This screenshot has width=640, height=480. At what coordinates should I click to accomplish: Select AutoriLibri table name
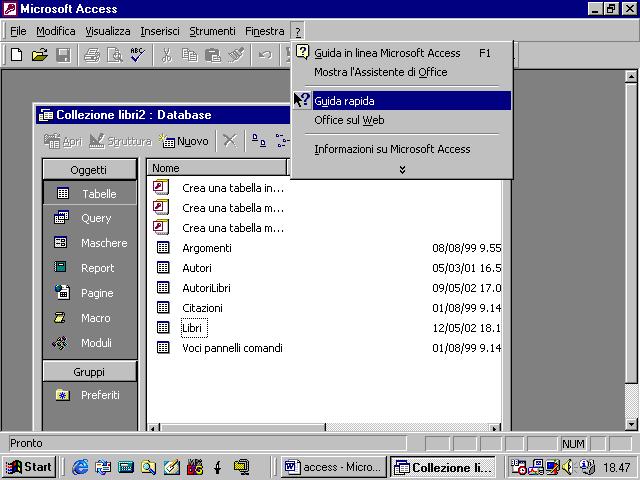206,288
